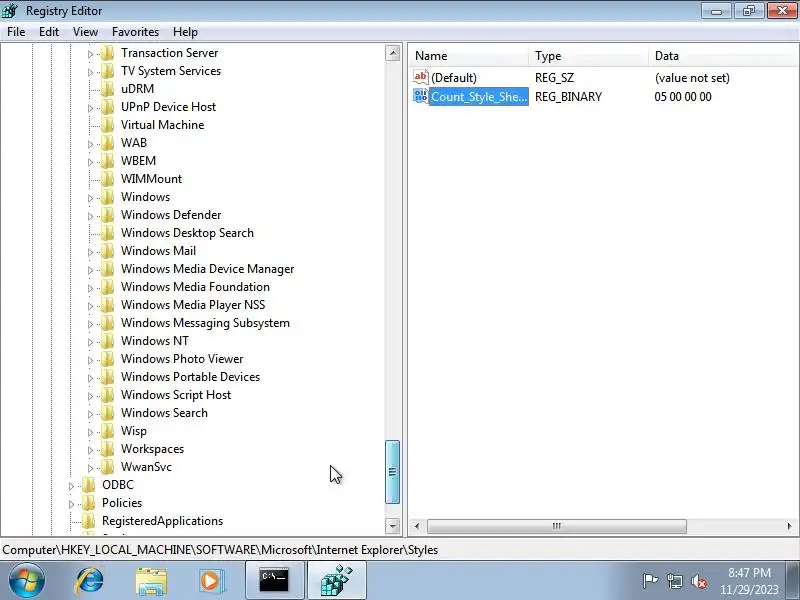Open Windows Media Player from taskbar

[211, 581]
